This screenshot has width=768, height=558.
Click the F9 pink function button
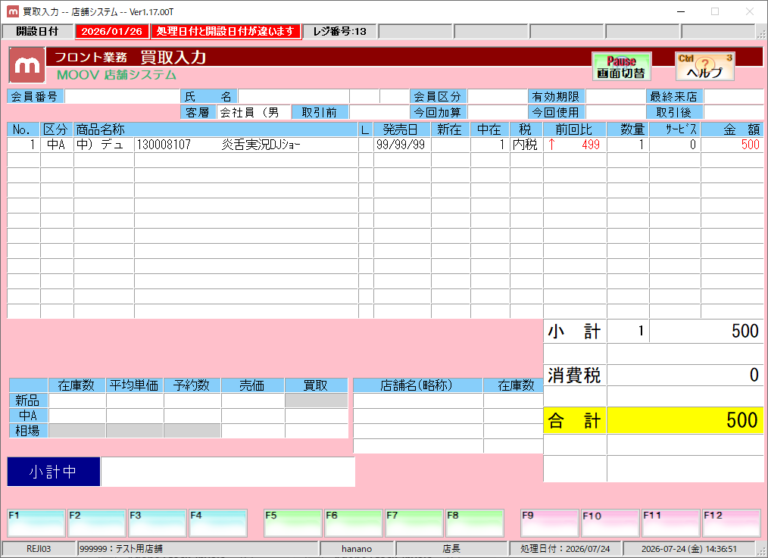click(x=550, y=523)
